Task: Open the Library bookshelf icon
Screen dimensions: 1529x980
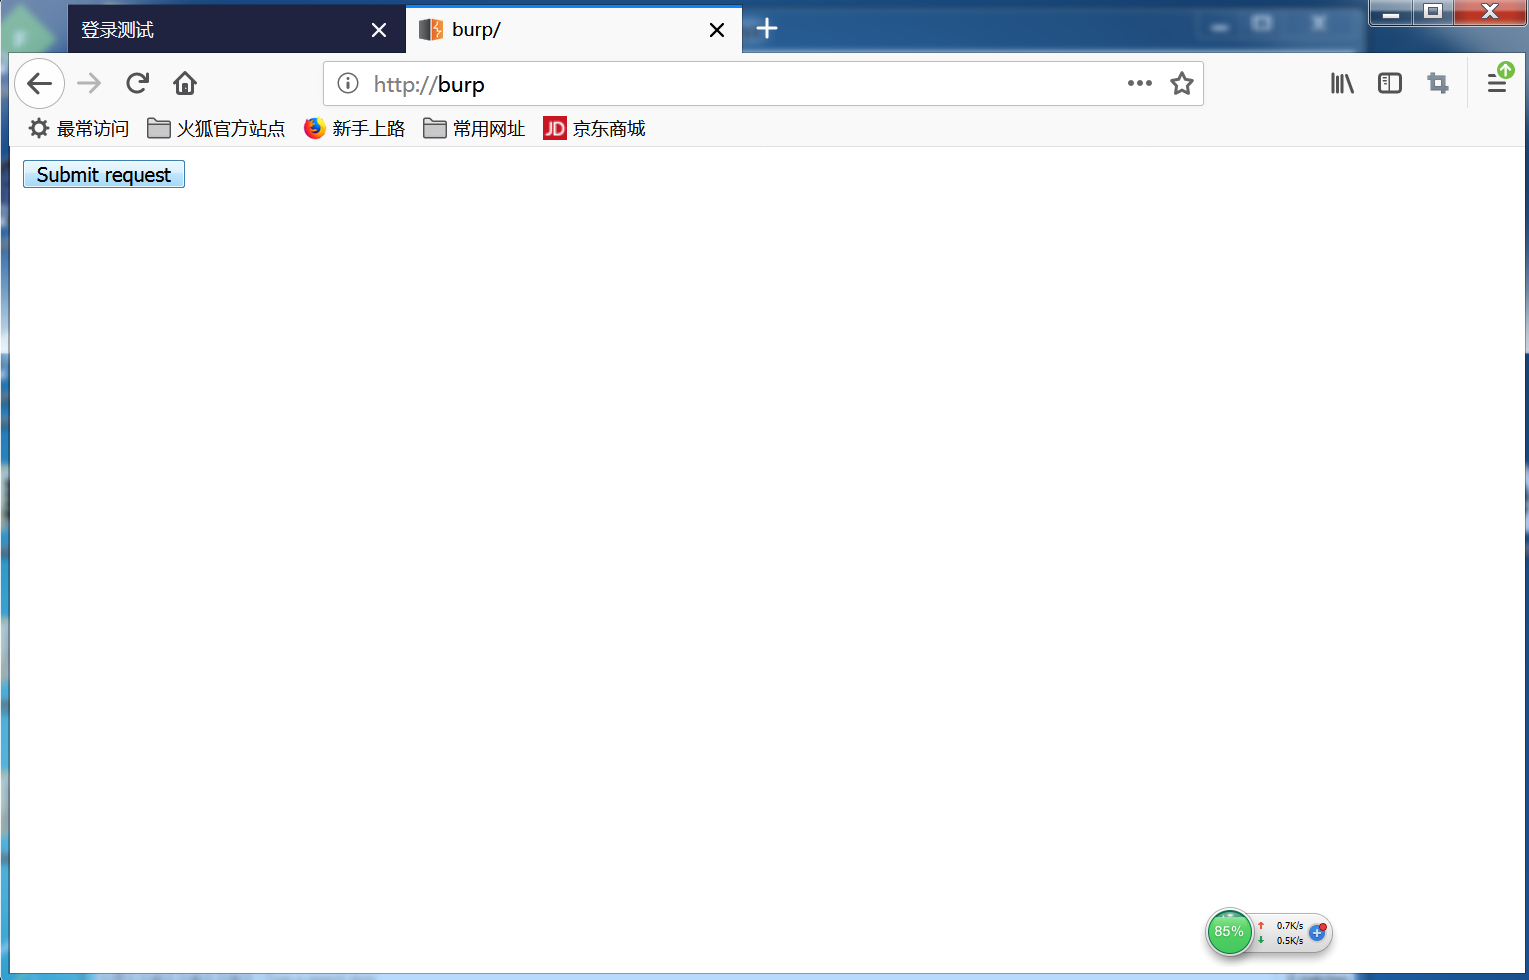Action: click(x=1342, y=84)
